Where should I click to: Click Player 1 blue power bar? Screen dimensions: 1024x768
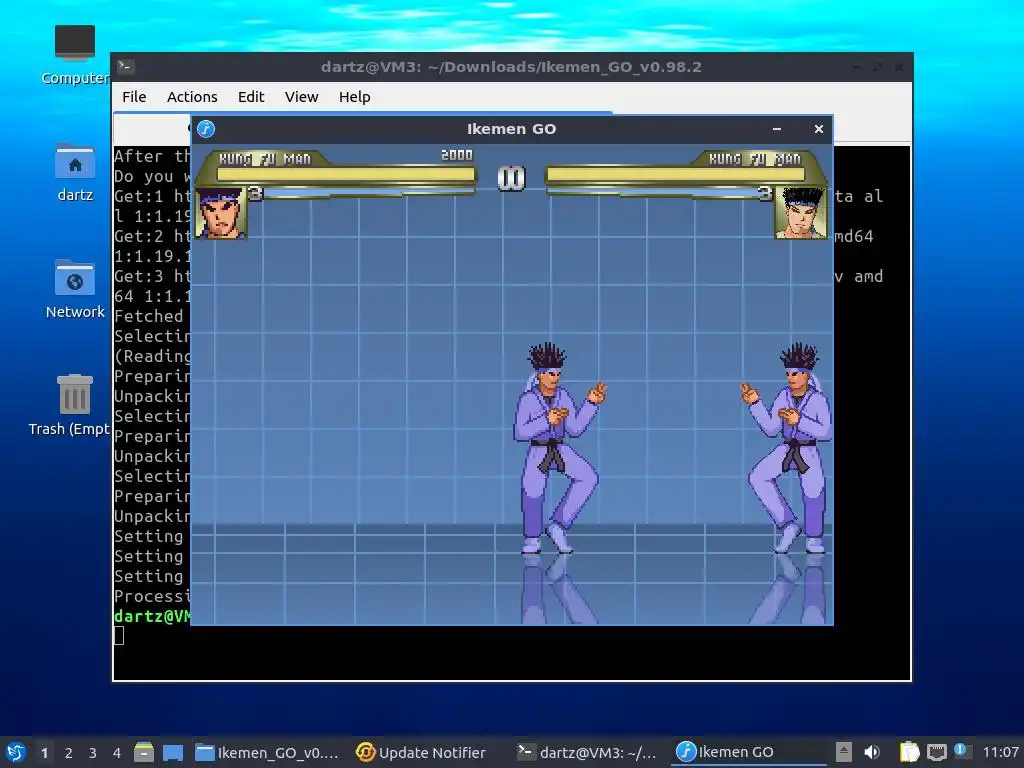click(x=369, y=192)
